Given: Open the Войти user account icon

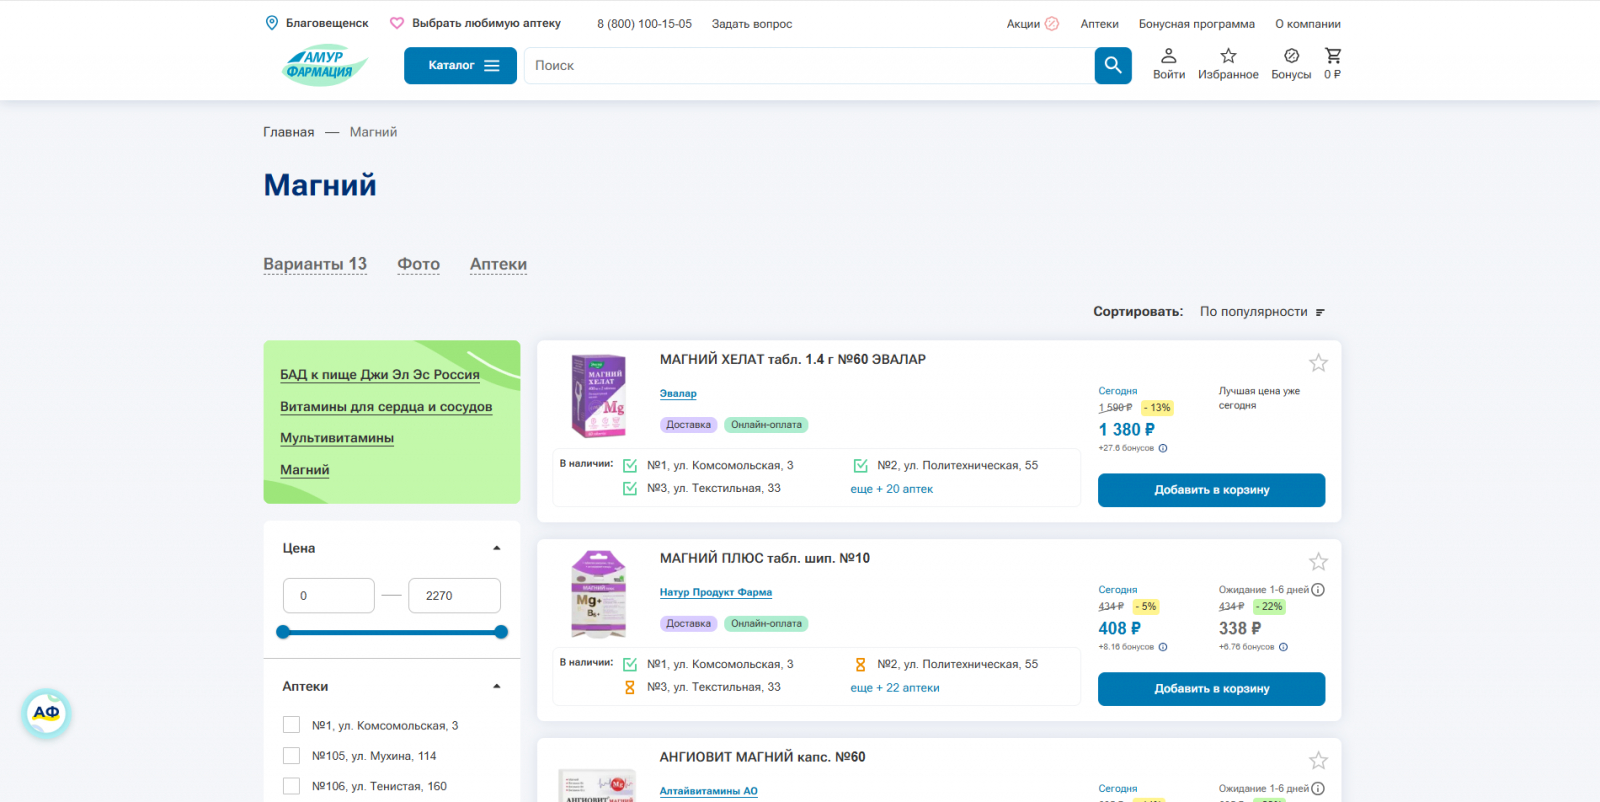Looking at the screenshot, I should tap(1169, 56).
